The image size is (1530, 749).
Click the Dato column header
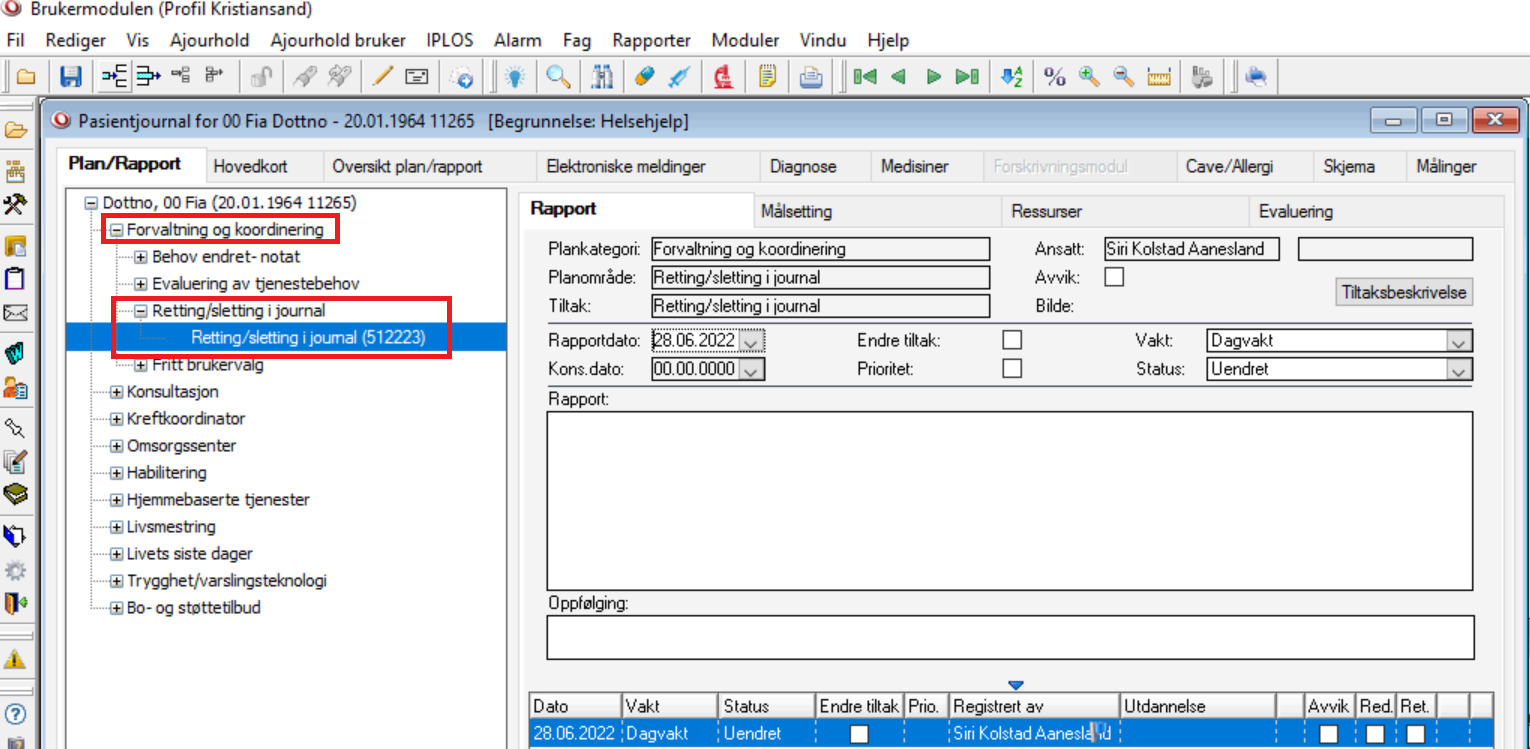(575, 706)
